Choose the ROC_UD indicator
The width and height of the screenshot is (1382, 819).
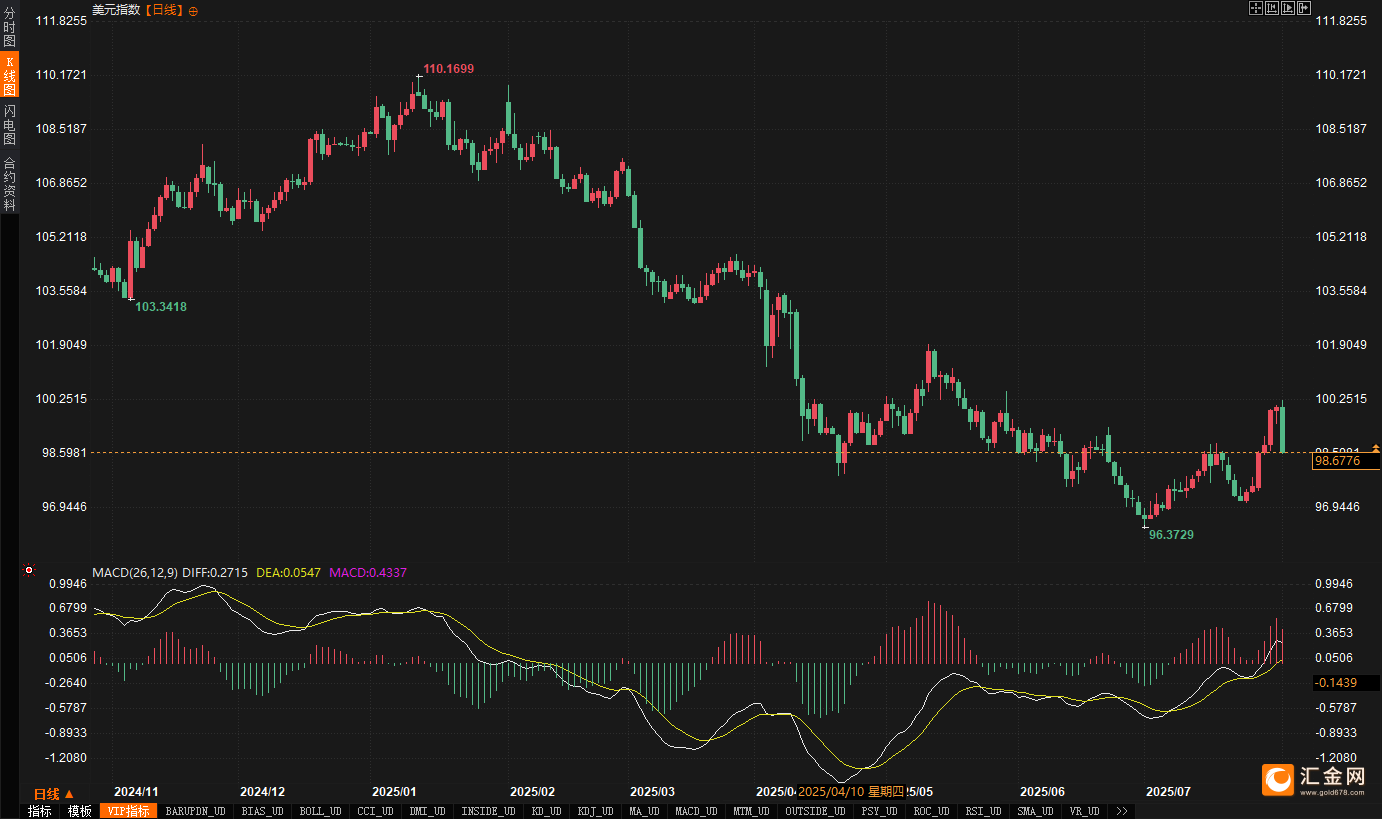pyautogui.click(x=931, y=811)
